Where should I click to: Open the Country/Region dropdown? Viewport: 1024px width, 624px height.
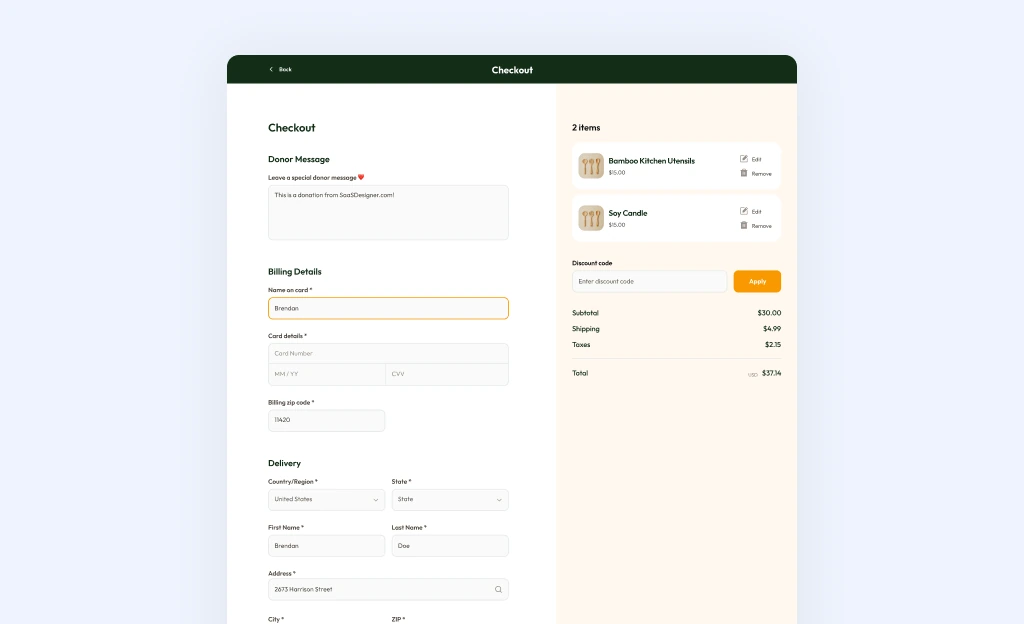327,500
